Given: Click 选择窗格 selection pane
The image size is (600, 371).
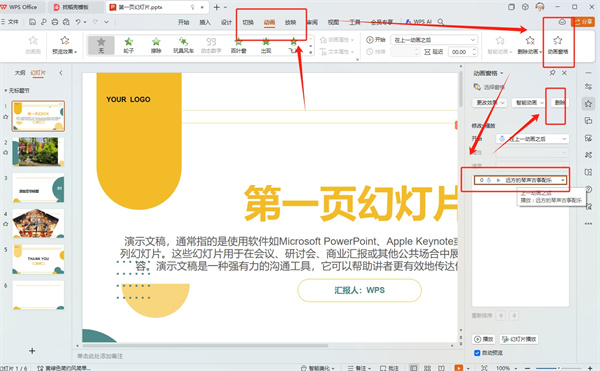Looking at the screenshot, I should click(489, 87).
